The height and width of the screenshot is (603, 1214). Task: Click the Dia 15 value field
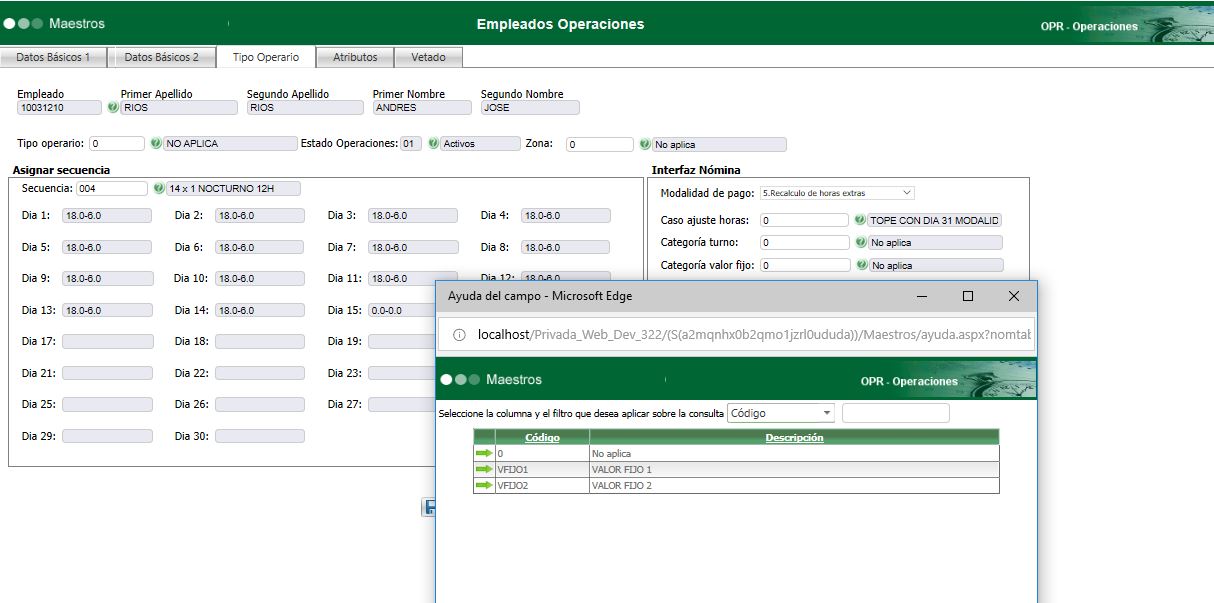[x=402, y=310]
